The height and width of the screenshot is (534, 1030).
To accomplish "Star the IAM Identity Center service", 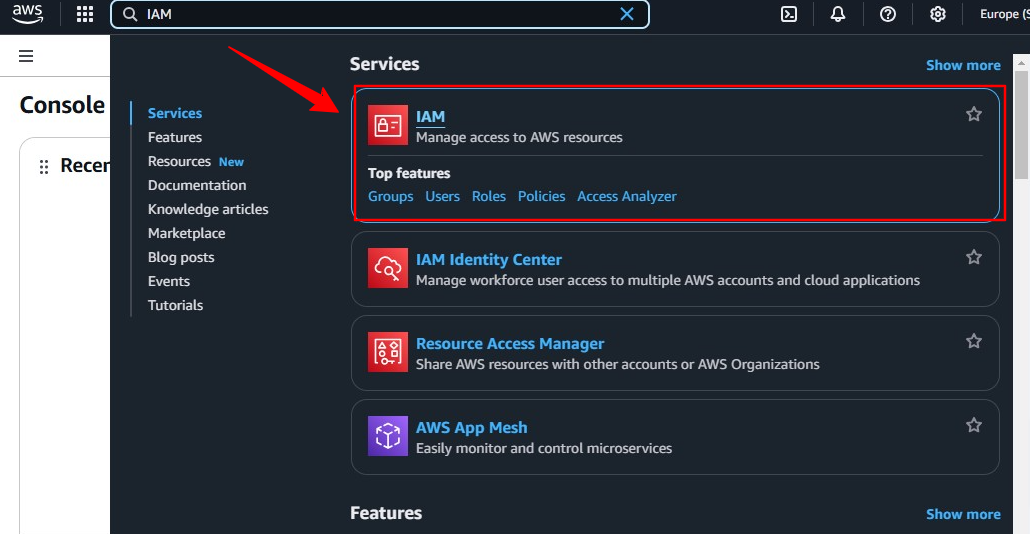I will point(973,257).
